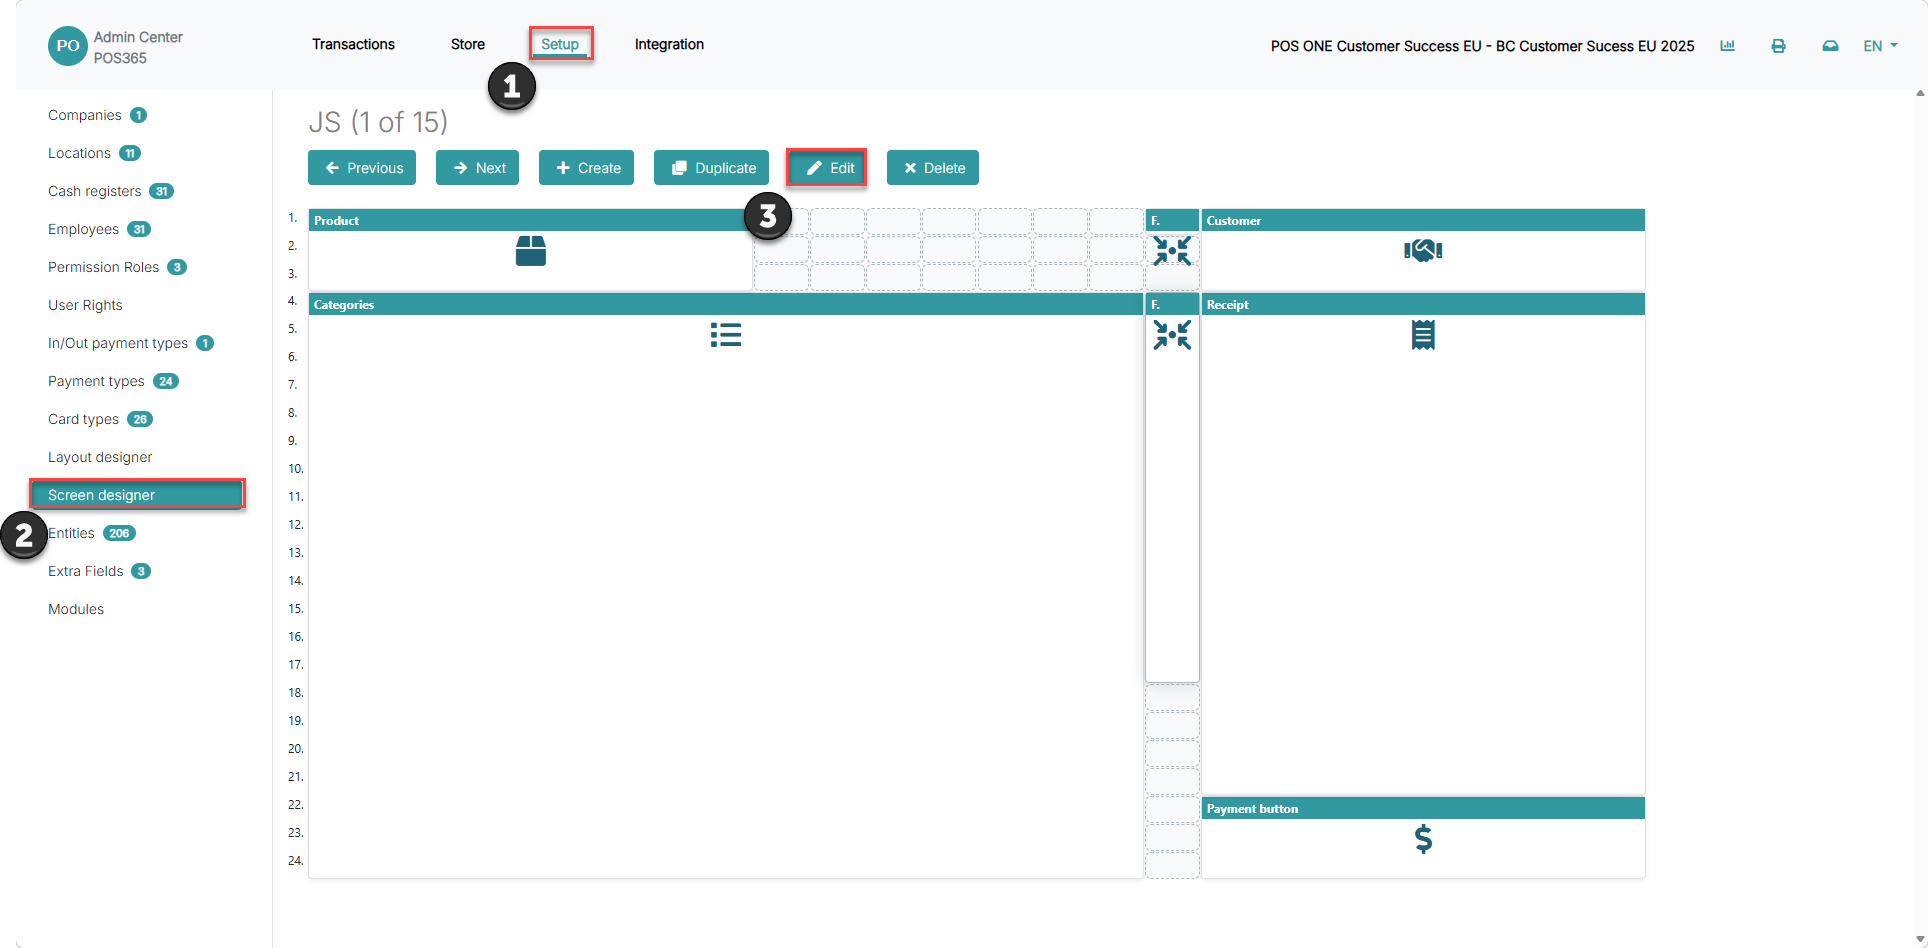Click the Payment button dollar icon
The height and width of the screenshot is (948, 1928).
1423,839
